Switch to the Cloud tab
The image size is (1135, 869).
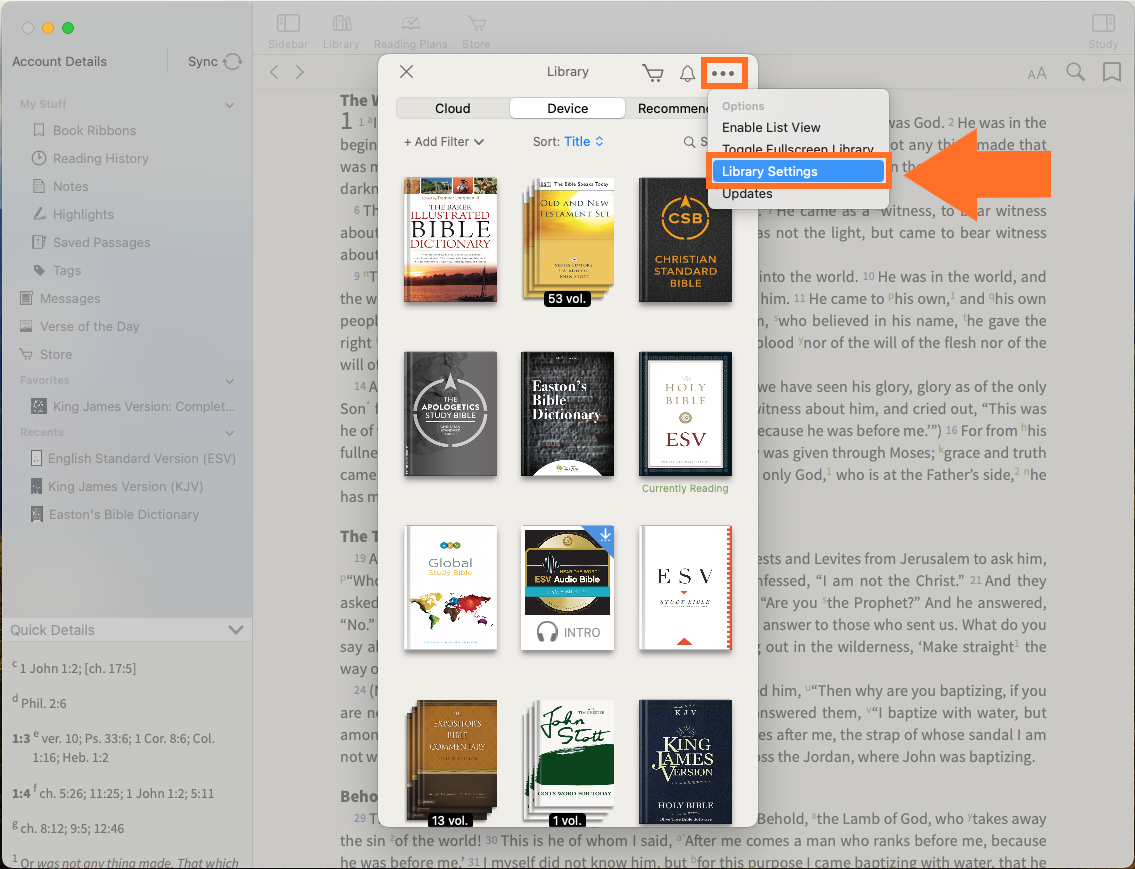pyautogui.click(x=452, y=109)
